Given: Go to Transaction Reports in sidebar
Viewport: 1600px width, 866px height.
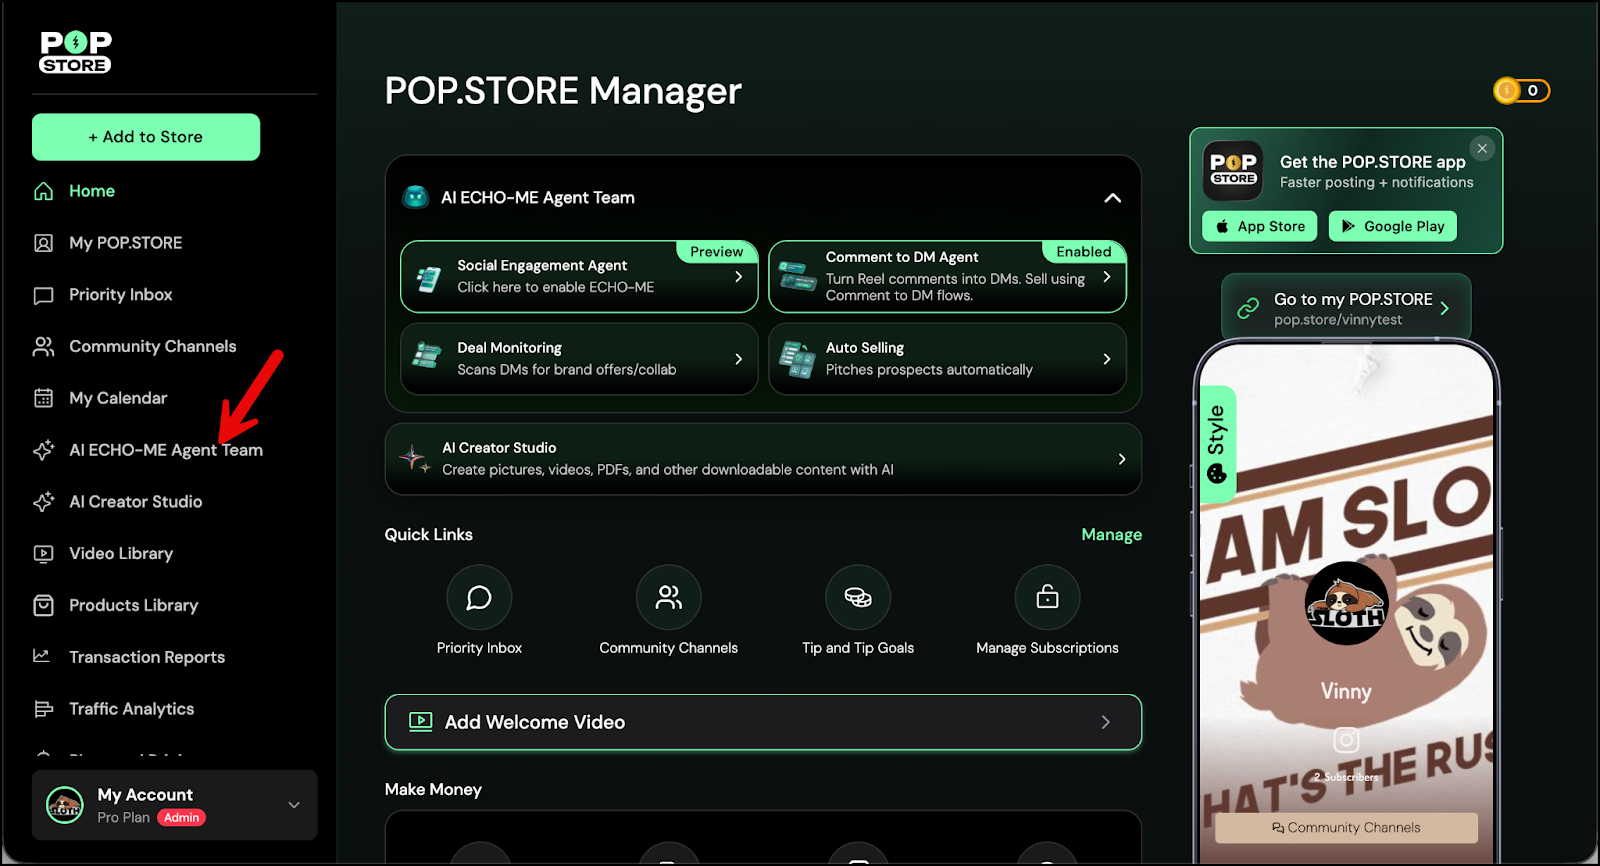Looking at the screenshot, I should pyautogui.click(x=146, y=657).
